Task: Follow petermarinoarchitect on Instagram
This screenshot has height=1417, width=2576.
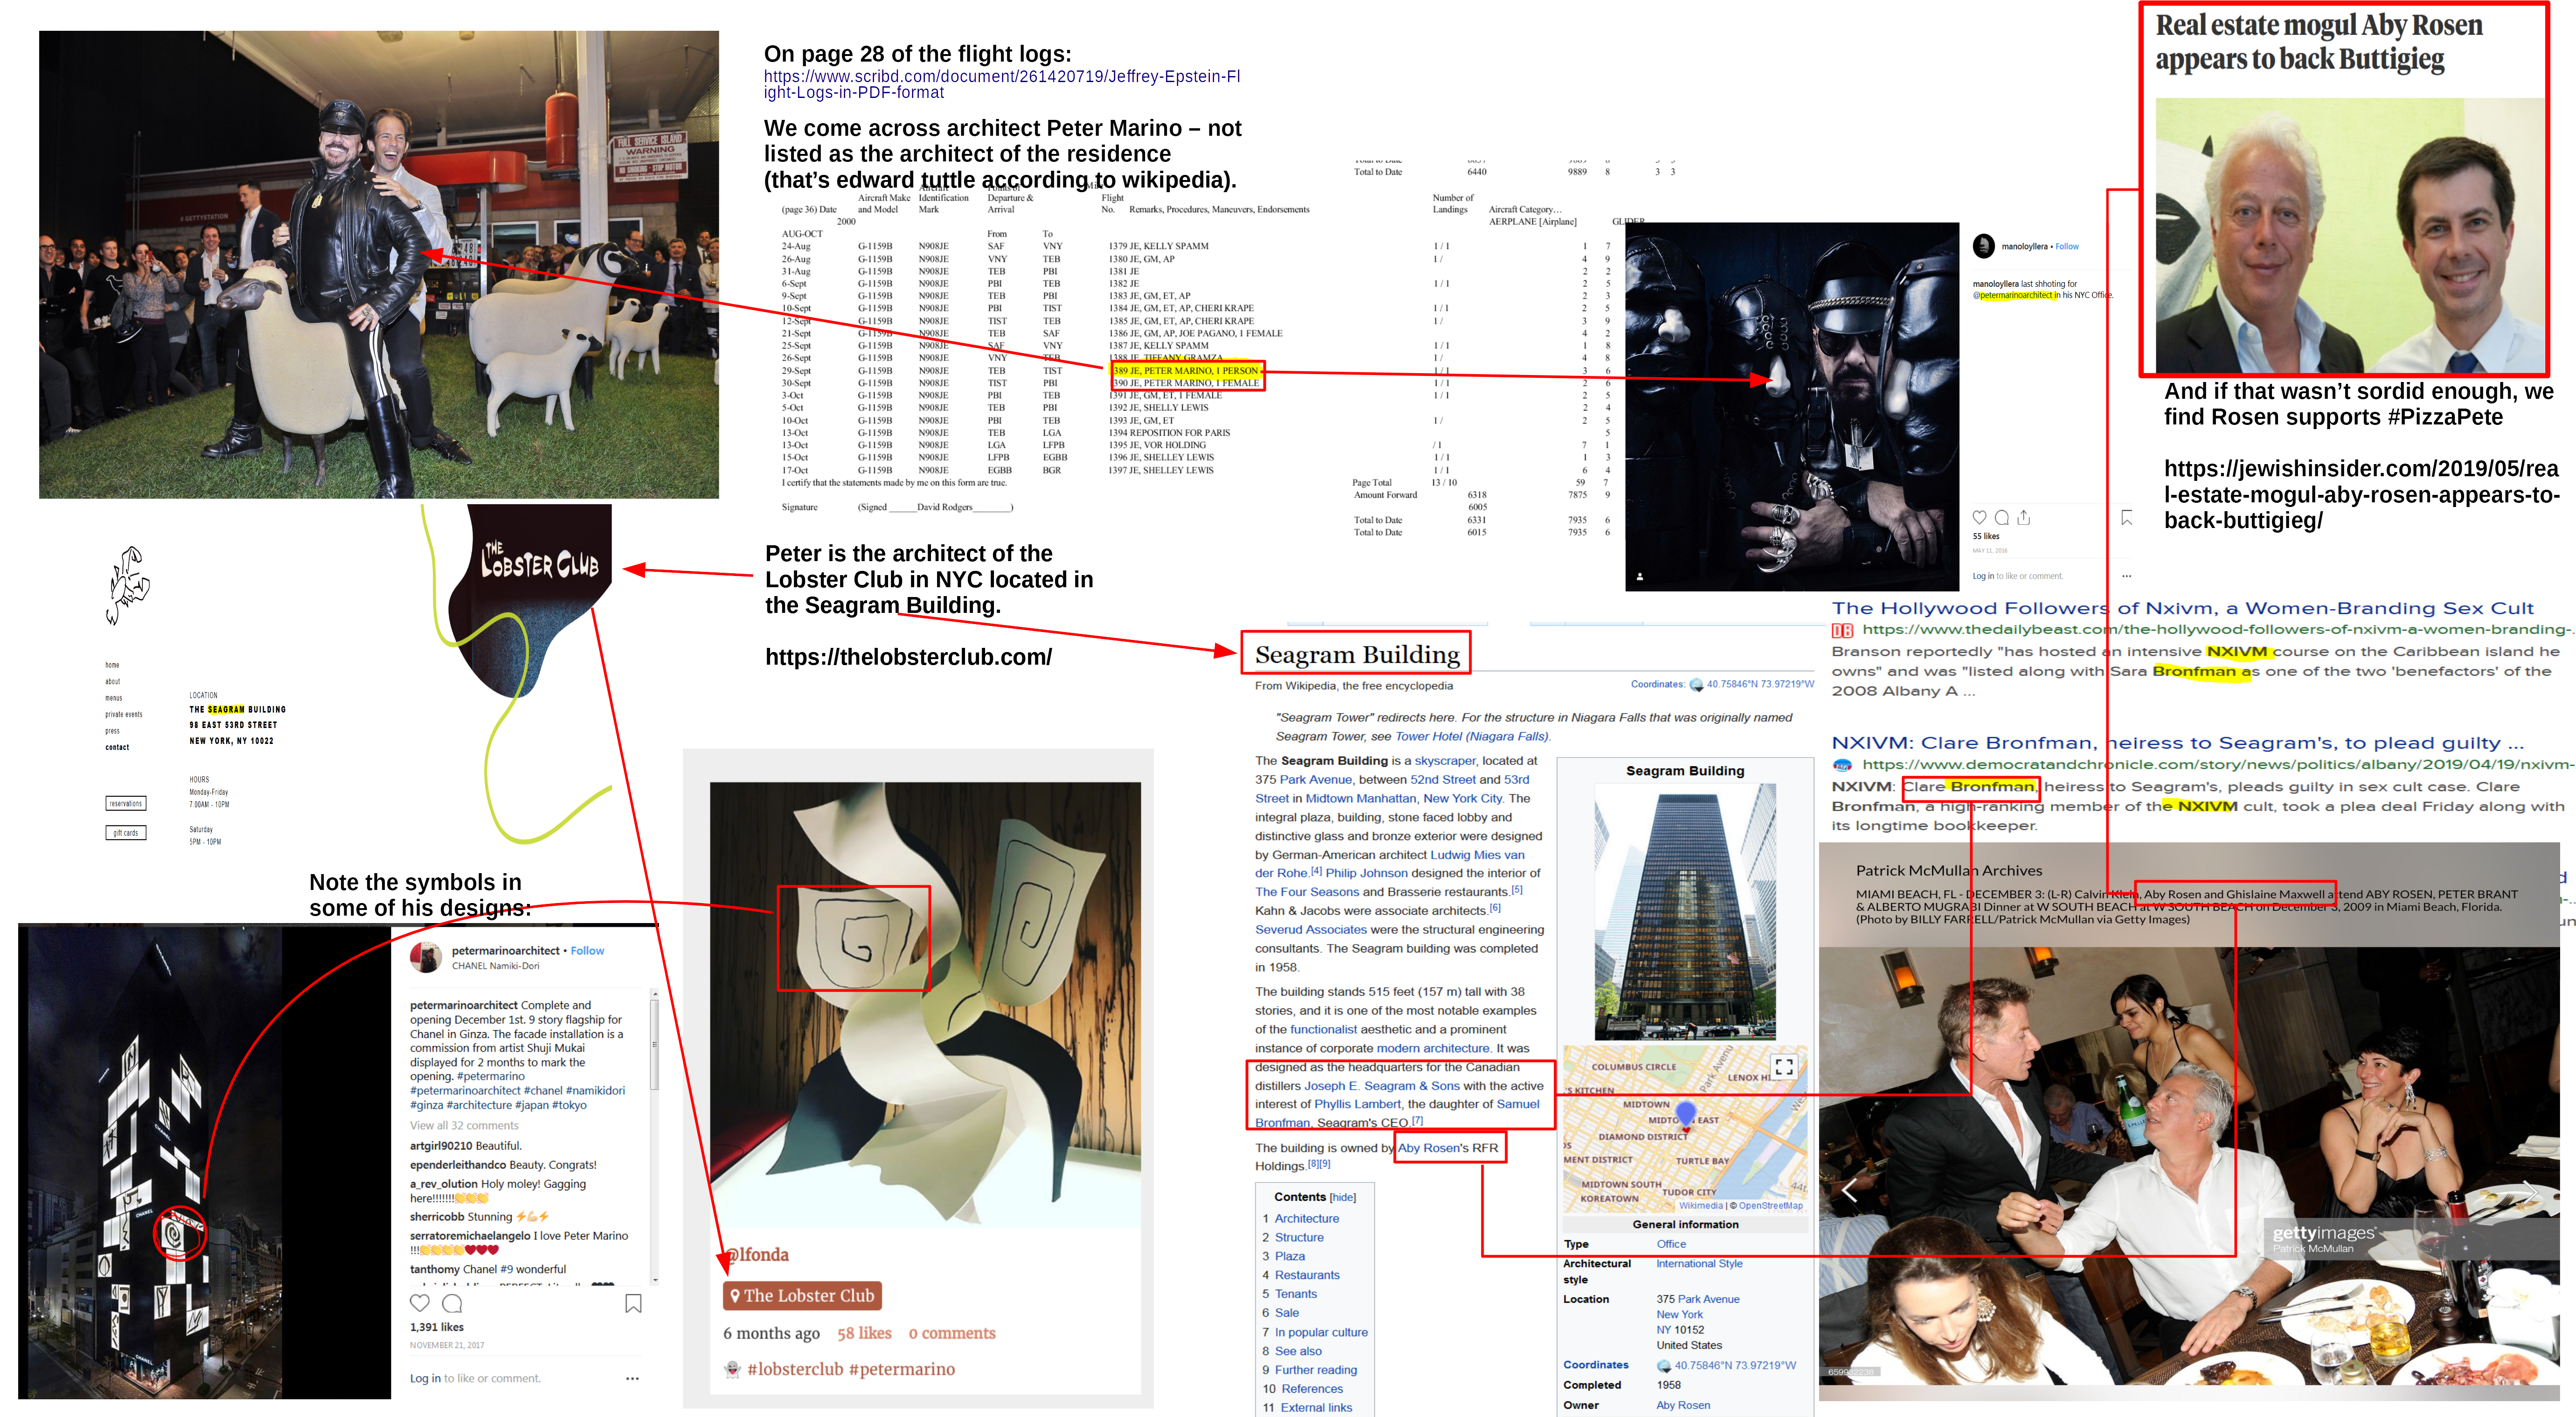Action: (x=587, y=951)
